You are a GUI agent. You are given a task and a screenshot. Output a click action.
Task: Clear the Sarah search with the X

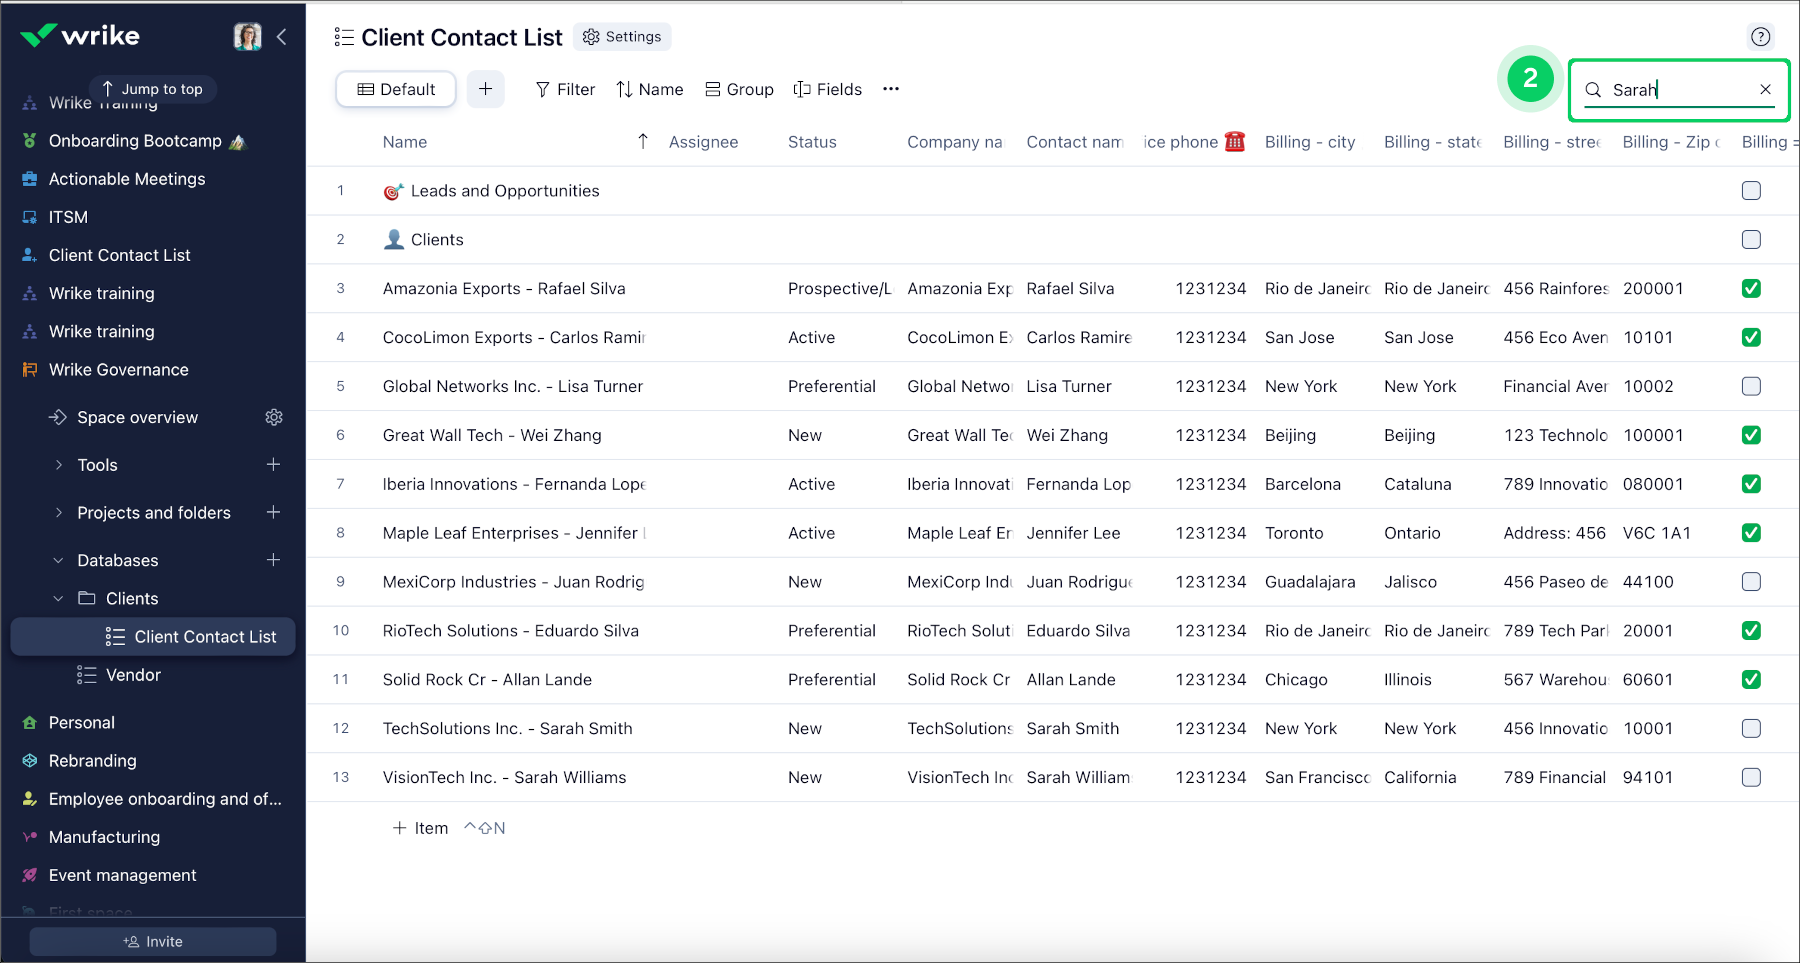pos(1766,89)
